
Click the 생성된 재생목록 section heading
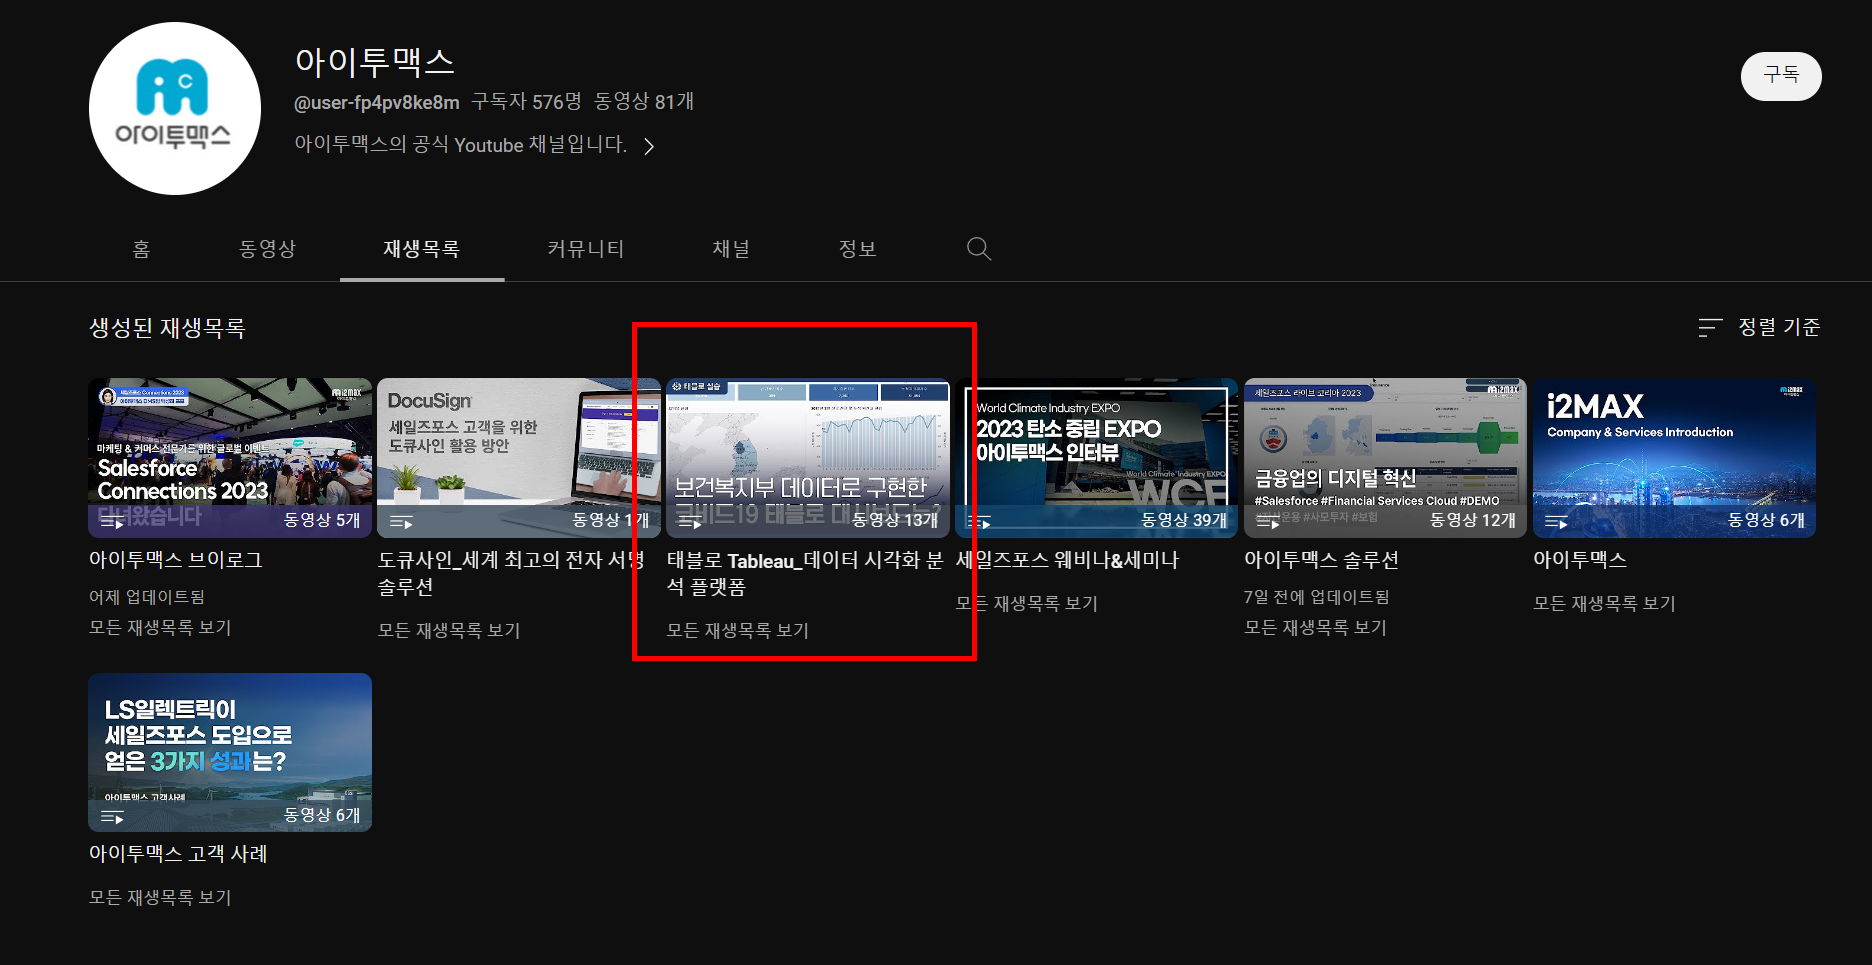coord(167,328)
